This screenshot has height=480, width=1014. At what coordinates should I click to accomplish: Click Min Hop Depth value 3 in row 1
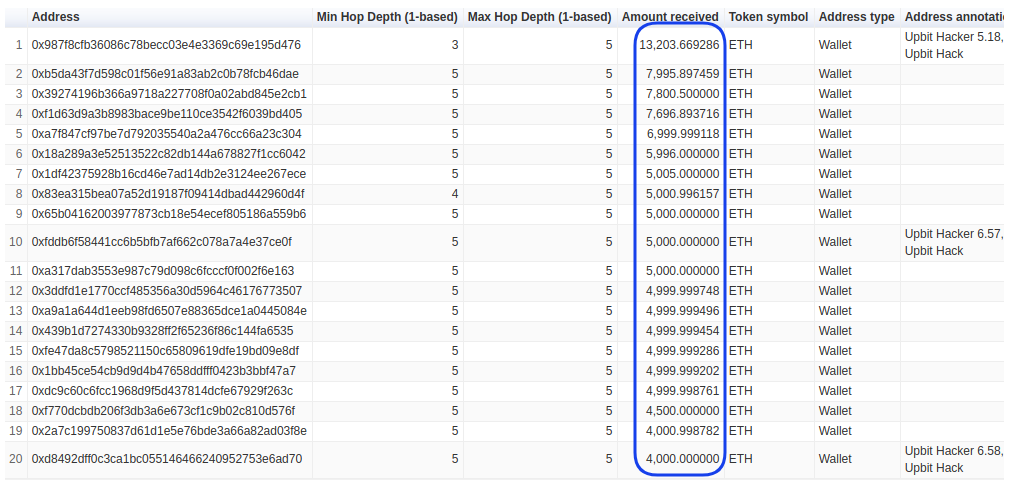pos(455,45)
